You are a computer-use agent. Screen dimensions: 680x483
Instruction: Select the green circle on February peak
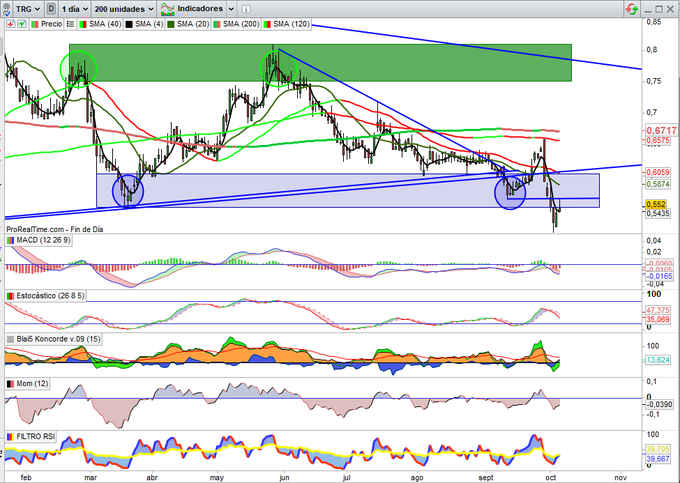tap(78, 69)
